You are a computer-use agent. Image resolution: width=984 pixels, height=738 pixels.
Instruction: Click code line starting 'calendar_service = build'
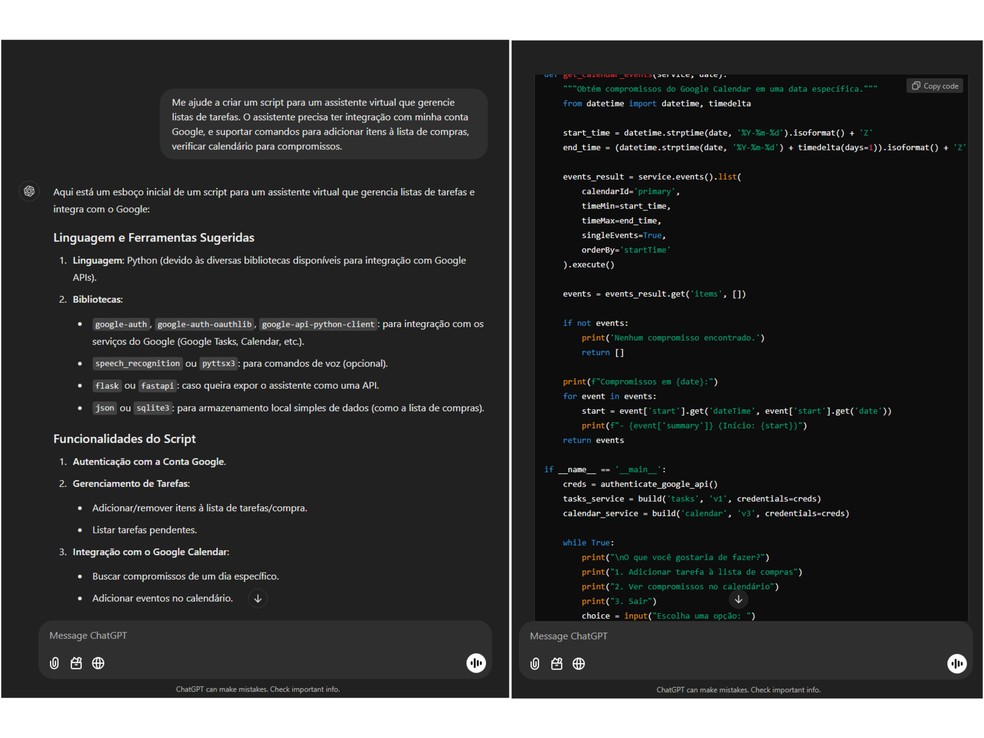point(706,513)
